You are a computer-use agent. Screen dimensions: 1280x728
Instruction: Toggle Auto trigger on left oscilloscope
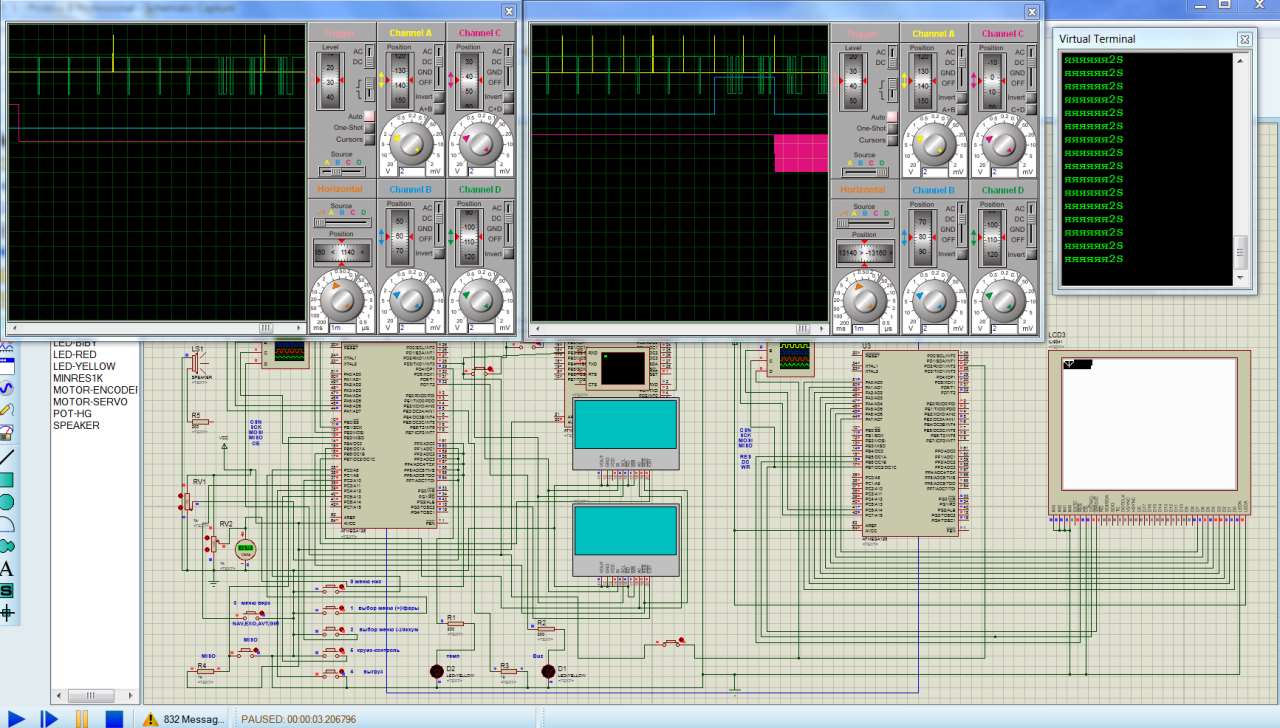click(368, 116)
